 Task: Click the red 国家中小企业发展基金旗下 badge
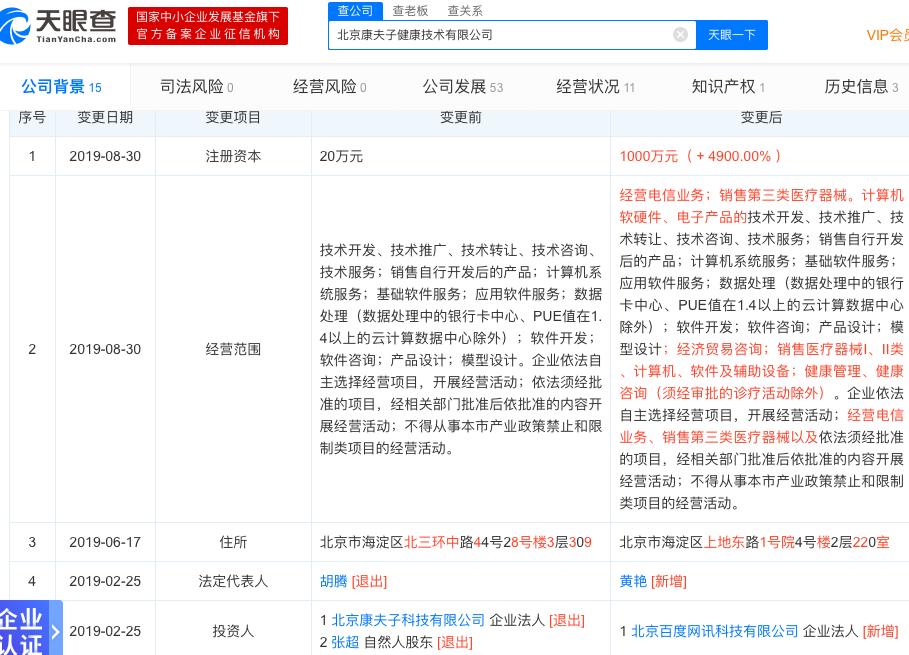(208, 25)
